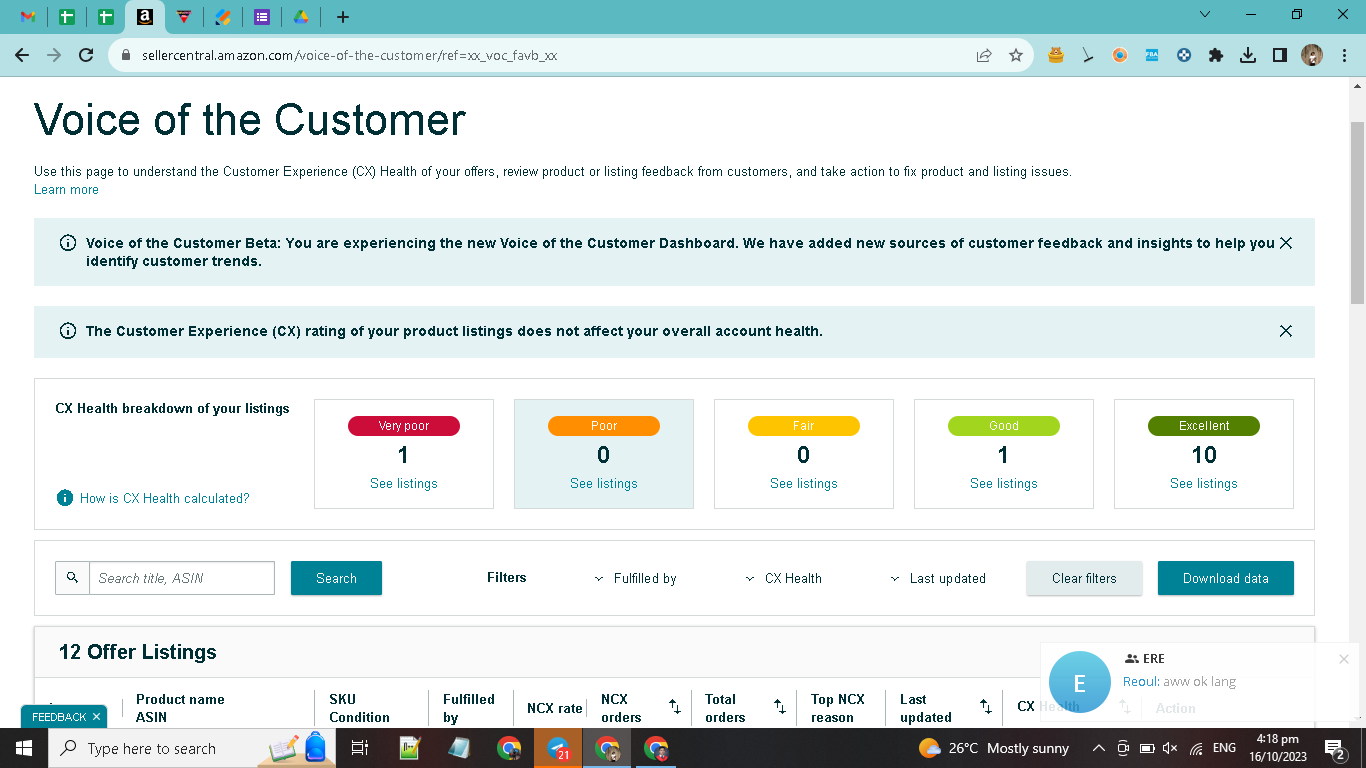Screen dimensions: 1366x768
Task: Click the address bar URL
Action: 349,56
